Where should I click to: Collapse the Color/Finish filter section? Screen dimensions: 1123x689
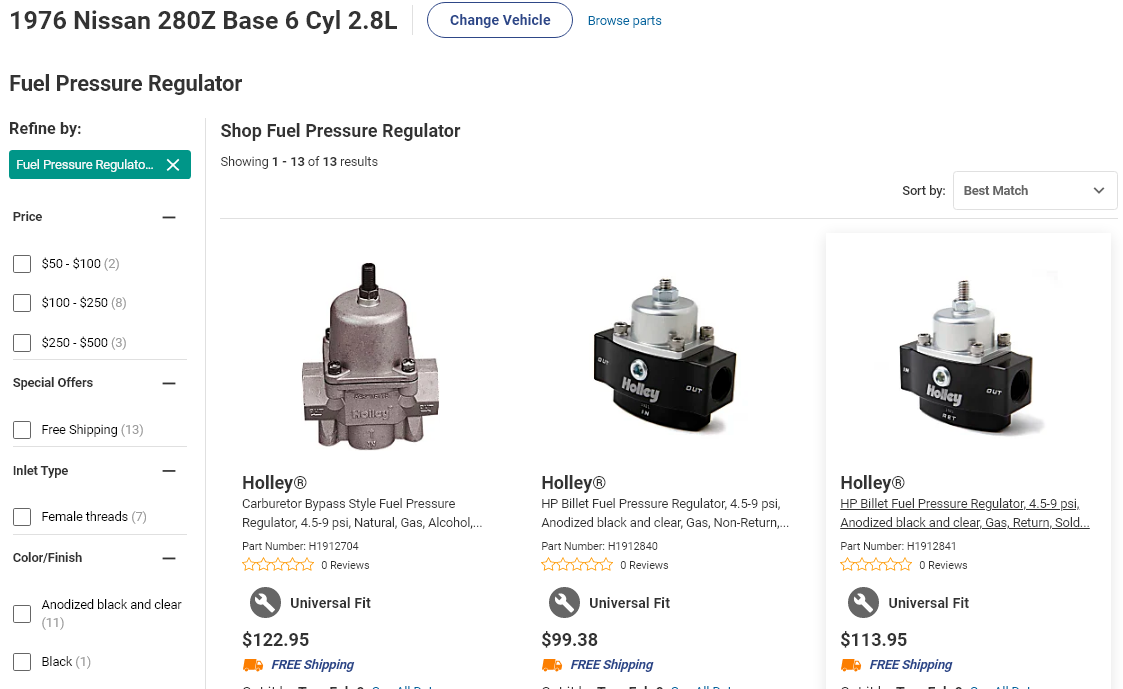coord(169,558)
